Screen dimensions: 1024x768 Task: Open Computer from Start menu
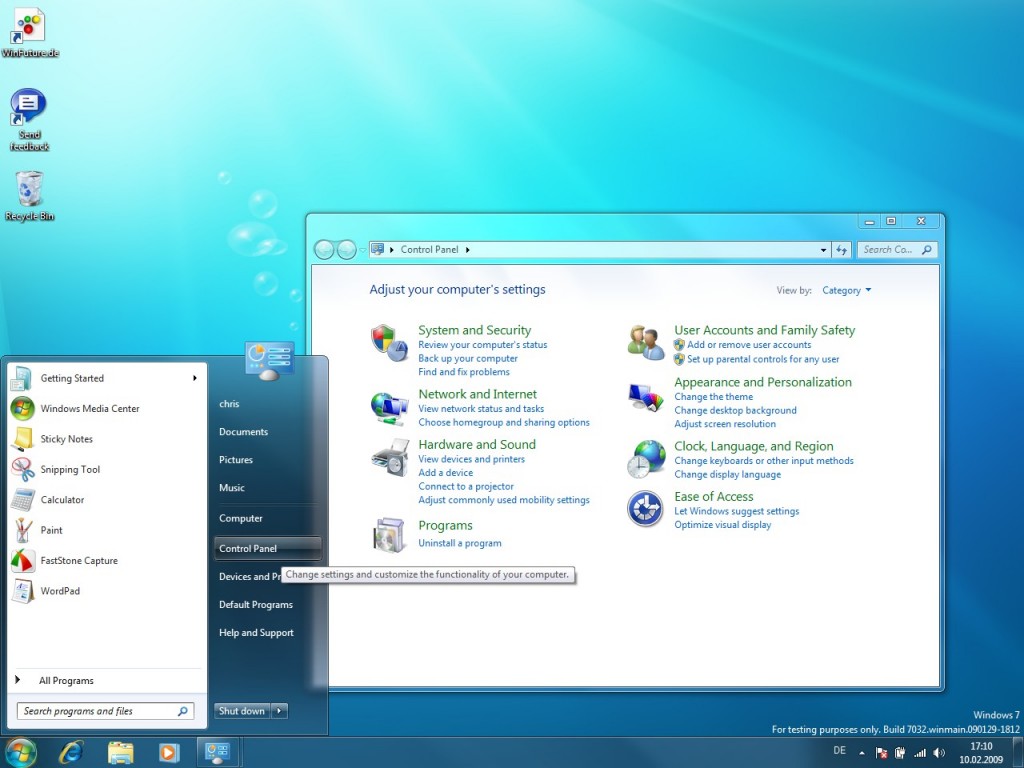[240, 519]
